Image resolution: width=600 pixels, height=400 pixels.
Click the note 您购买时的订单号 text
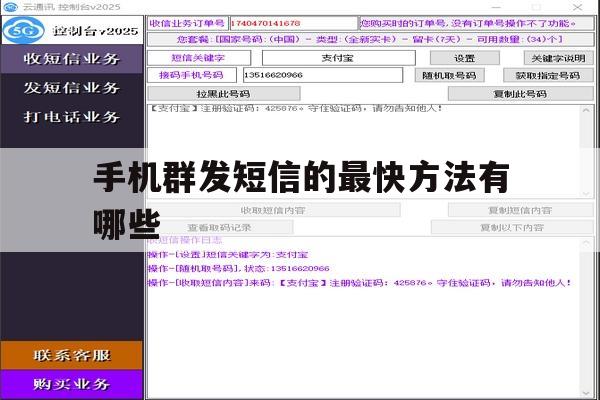468,23
